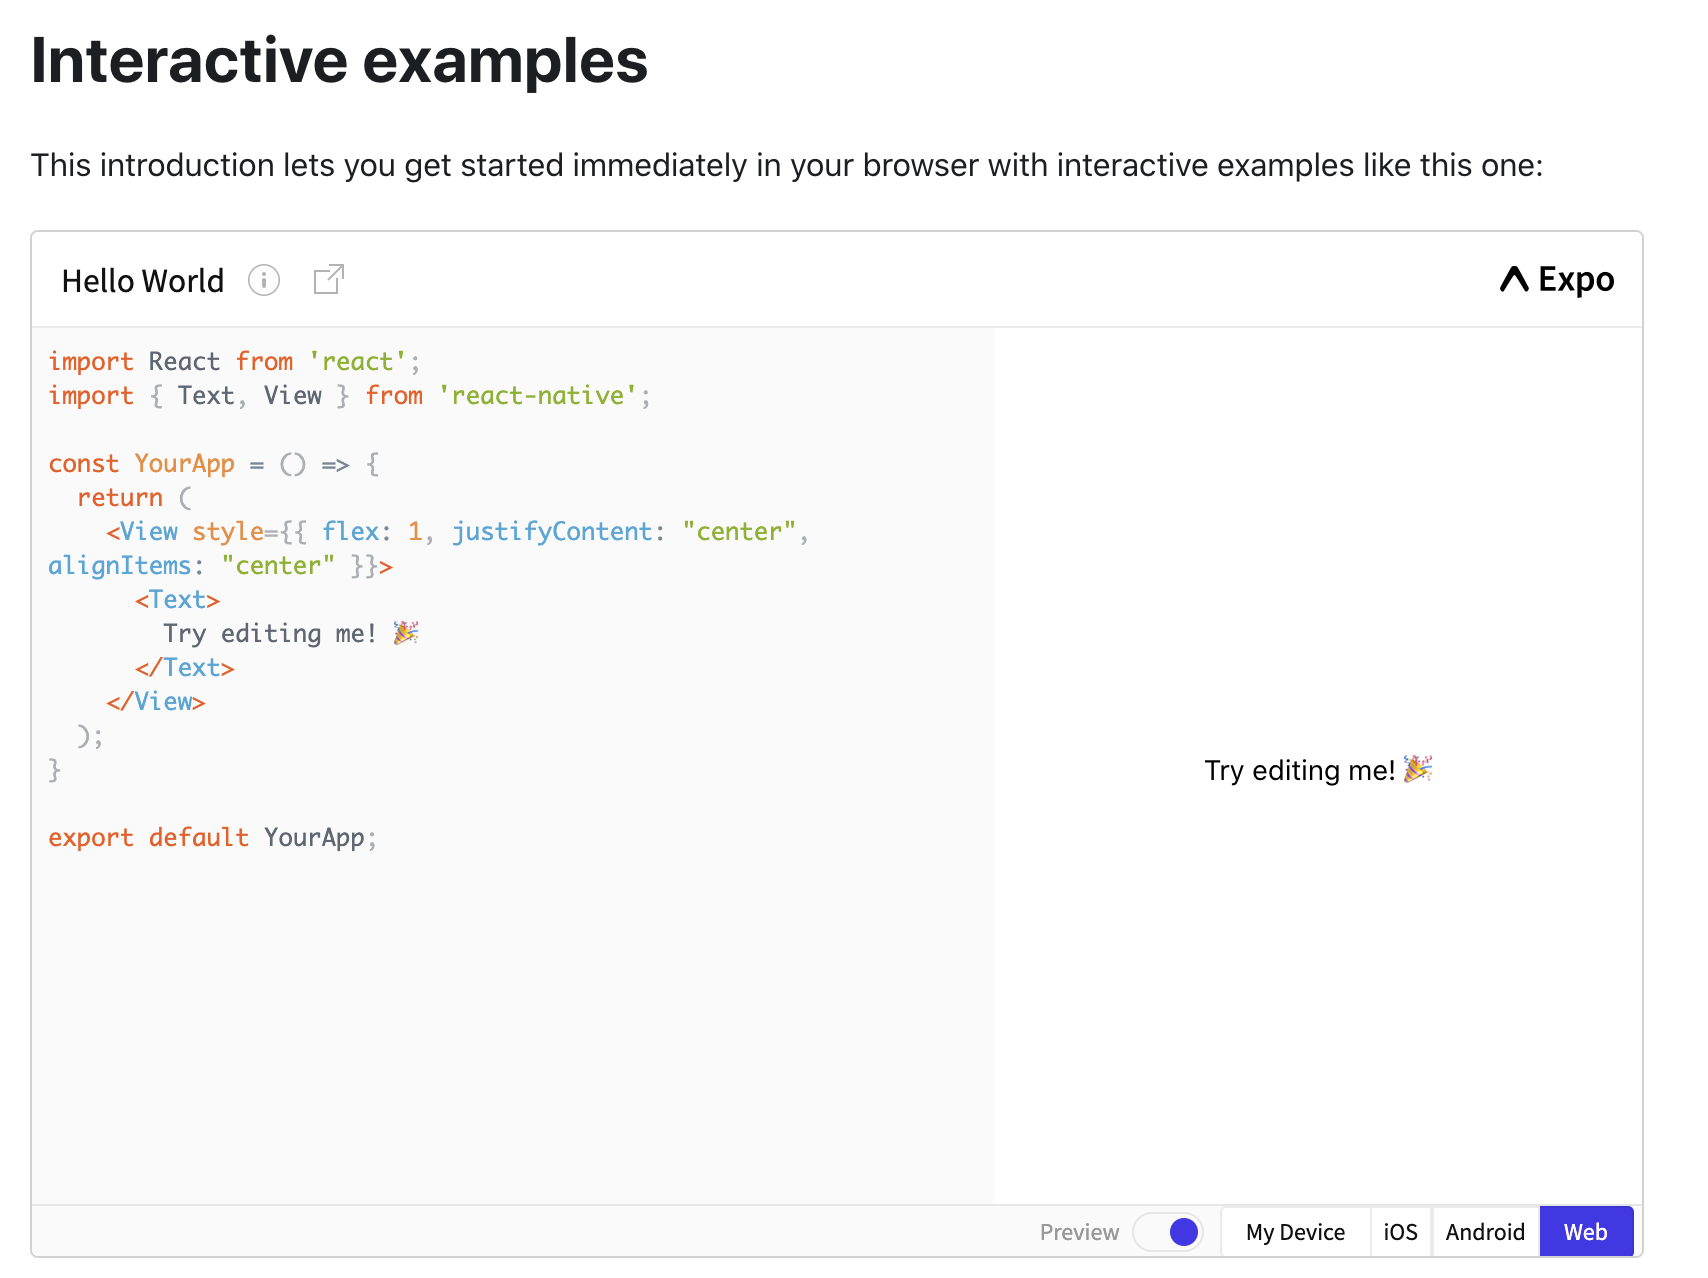Click the Hello World title

143,281
